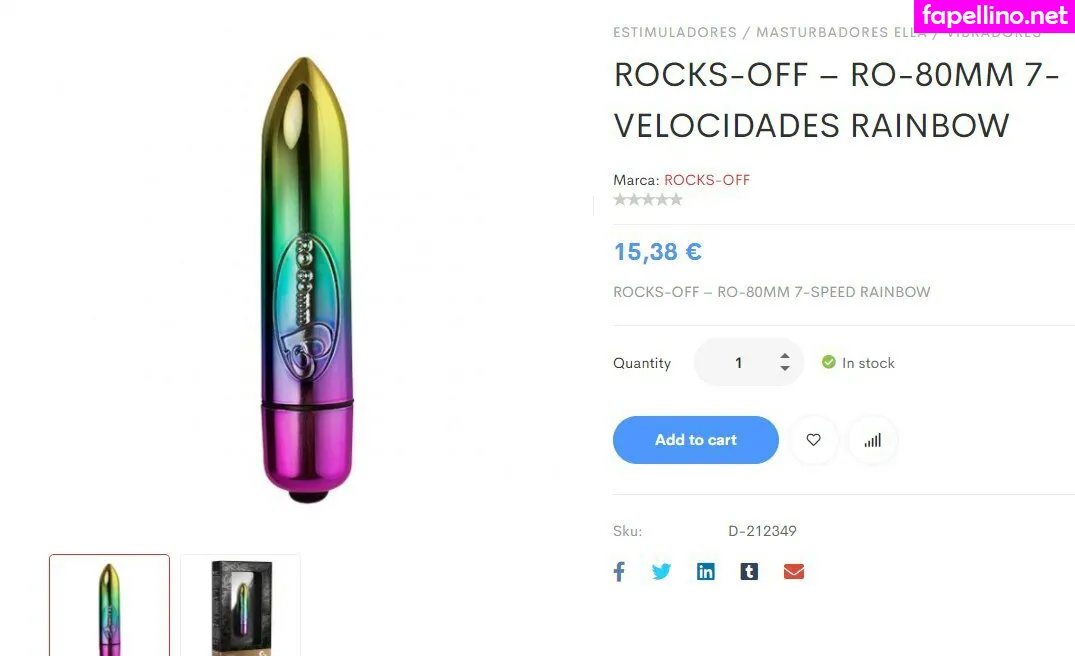
Task: Click Add to cart button
Action: (696, 439)
